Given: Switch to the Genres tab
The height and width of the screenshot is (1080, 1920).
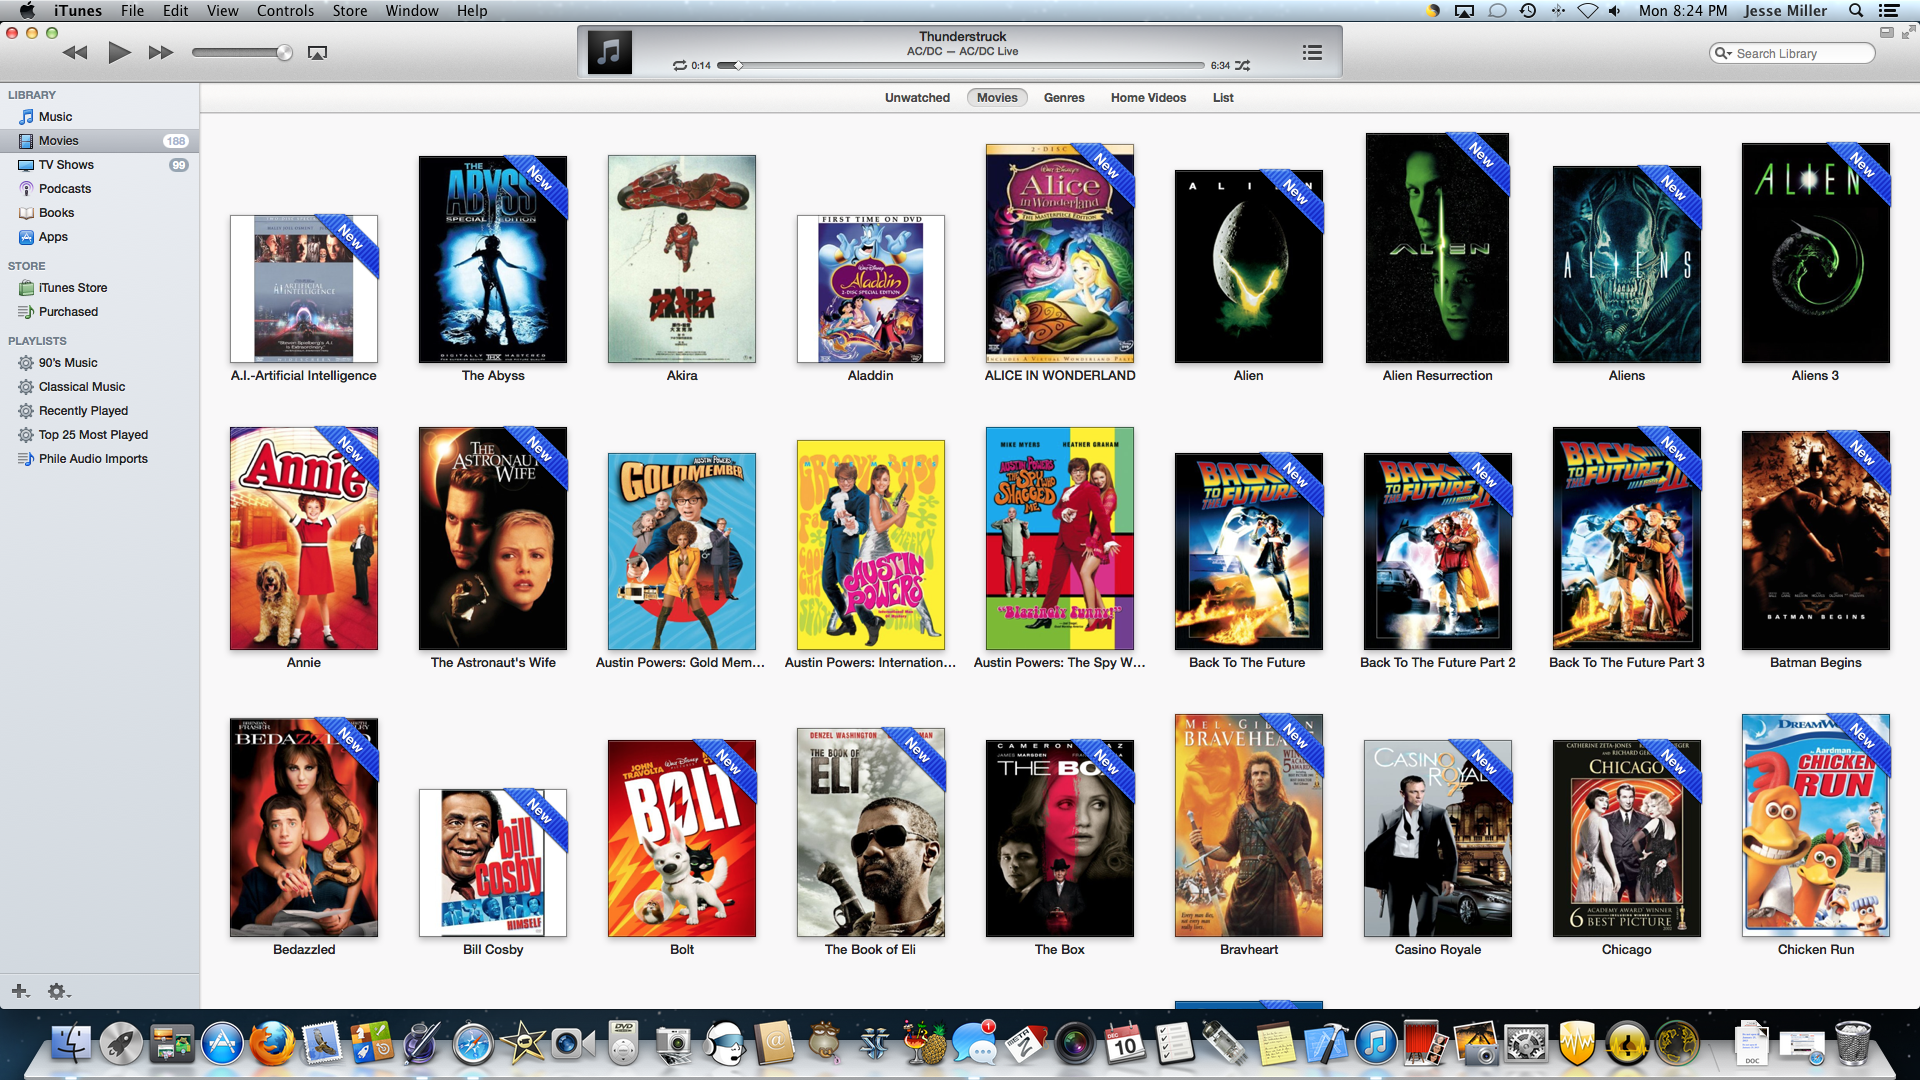Looking at the screenshot, I should [1064, 98].
